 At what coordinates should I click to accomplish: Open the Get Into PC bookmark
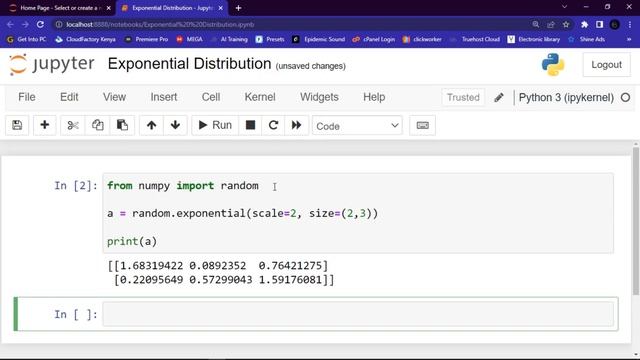pos(27,39)
